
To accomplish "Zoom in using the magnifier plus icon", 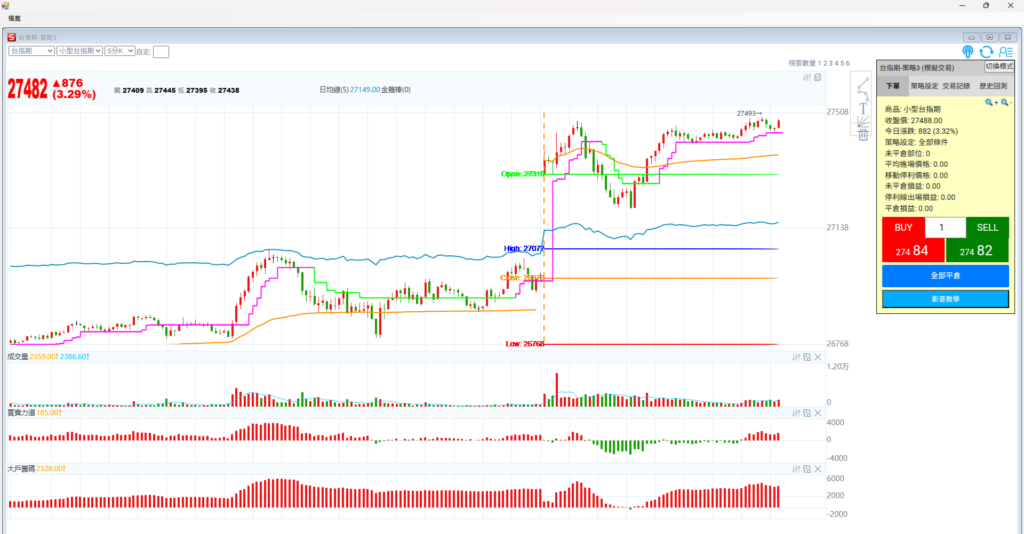I will (989, 102).
